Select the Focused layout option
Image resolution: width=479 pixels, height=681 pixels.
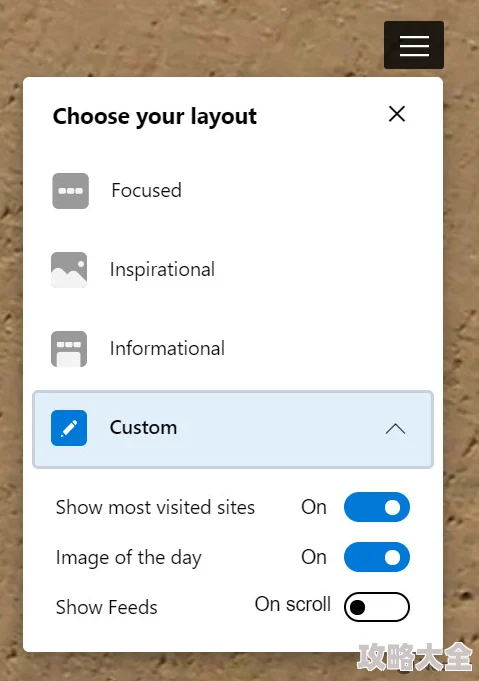click(x=146, y=190)
